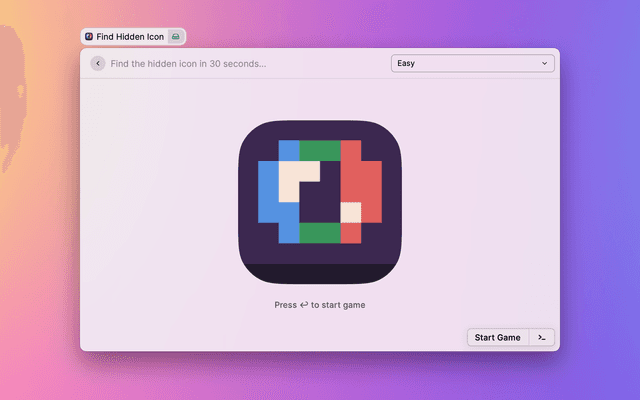Select the Find Hidden Icon title label
Screen dimensions: 640x400
click(x=130, y=36)
